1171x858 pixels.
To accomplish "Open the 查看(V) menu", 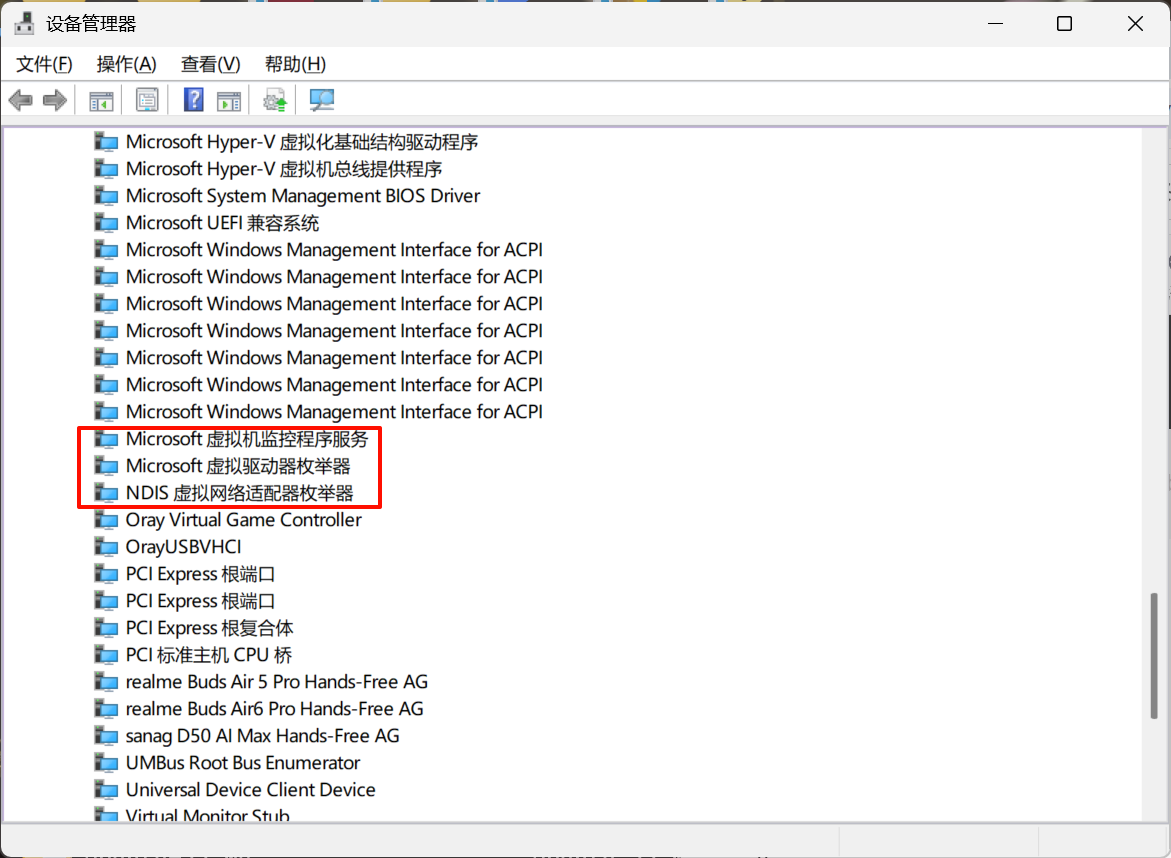I will (211, 64).
